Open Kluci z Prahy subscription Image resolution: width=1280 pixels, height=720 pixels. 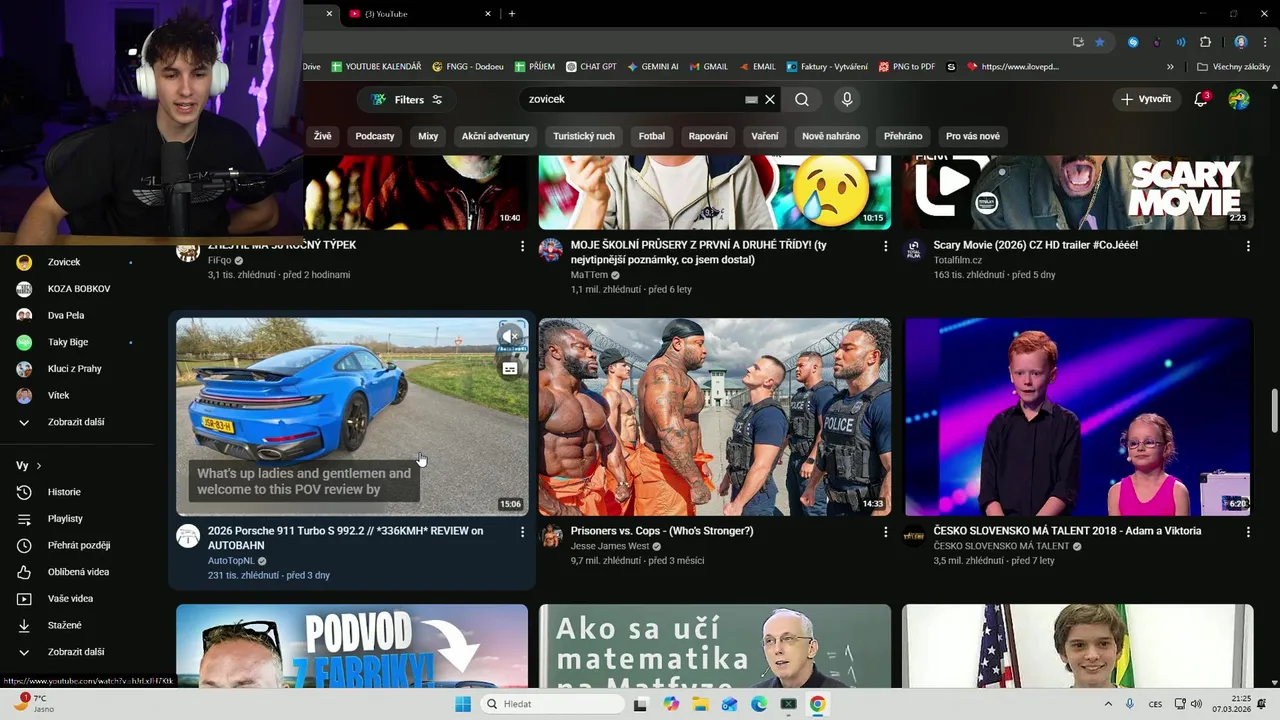(75, 369)
